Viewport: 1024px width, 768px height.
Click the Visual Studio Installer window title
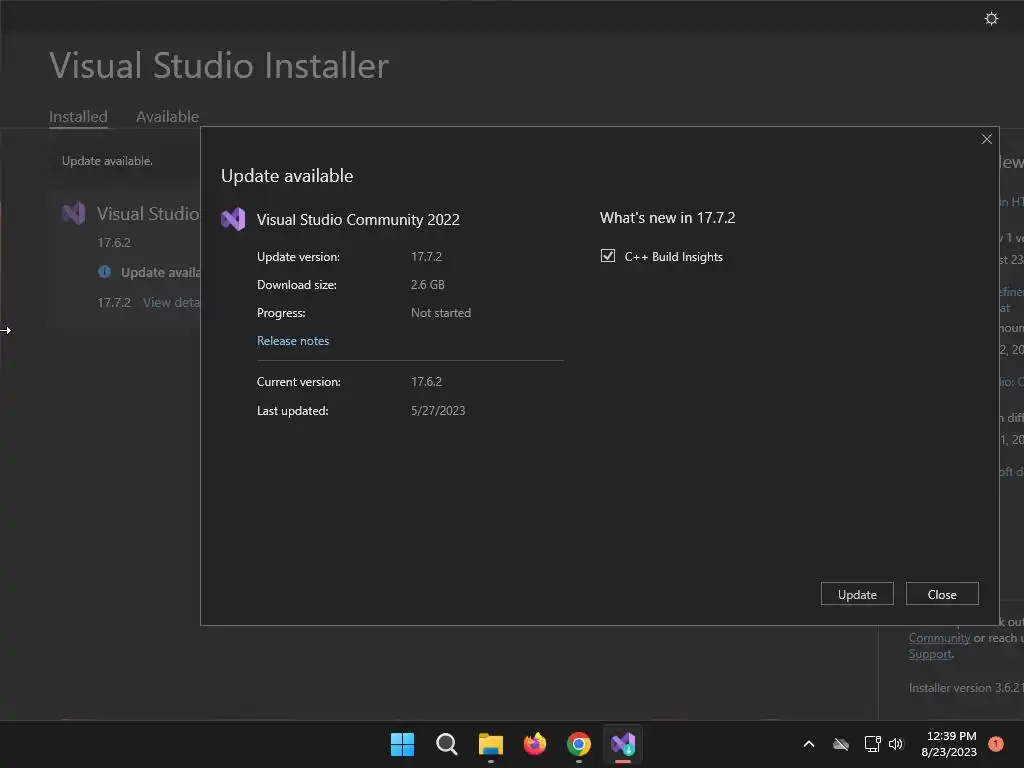point(219,66)
